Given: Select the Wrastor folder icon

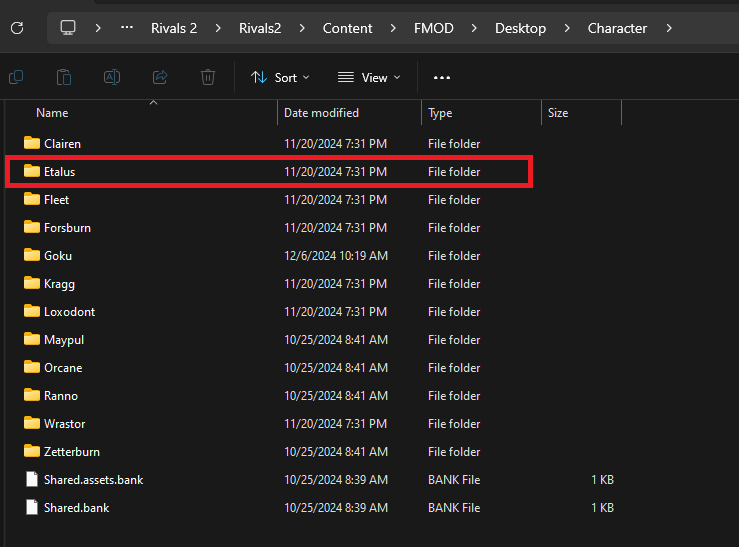Looking at the screenshot, I should pos(32,423).
